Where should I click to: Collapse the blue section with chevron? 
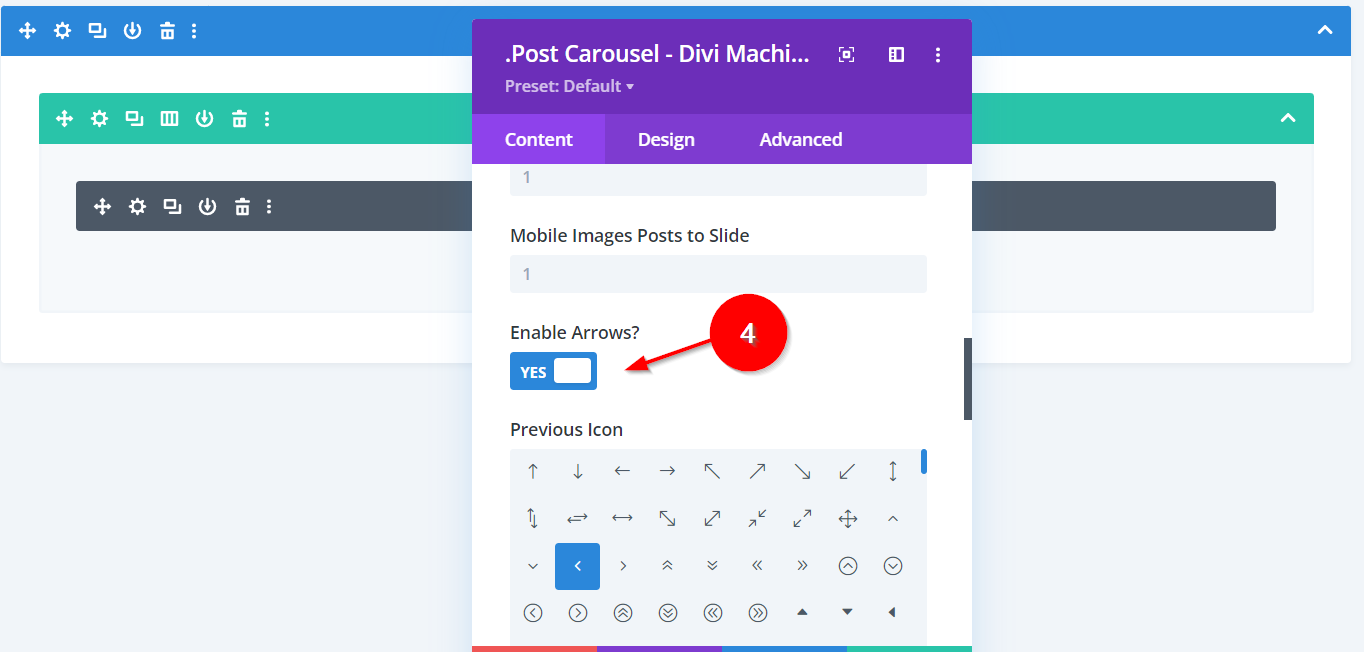click(x=1325, y=31)
